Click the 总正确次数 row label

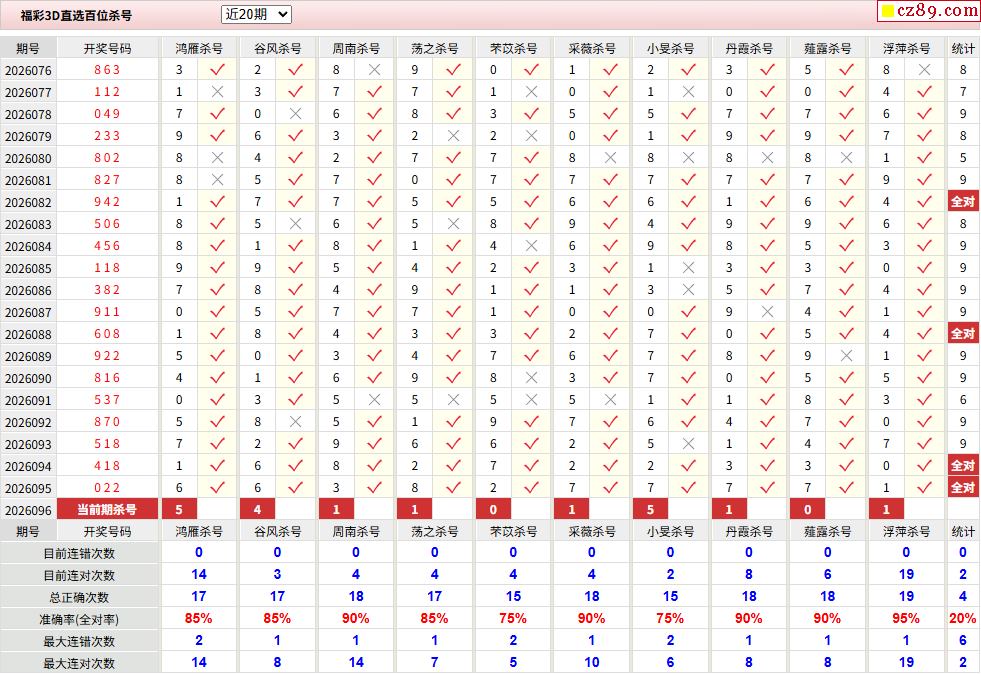tap(79, 597)
